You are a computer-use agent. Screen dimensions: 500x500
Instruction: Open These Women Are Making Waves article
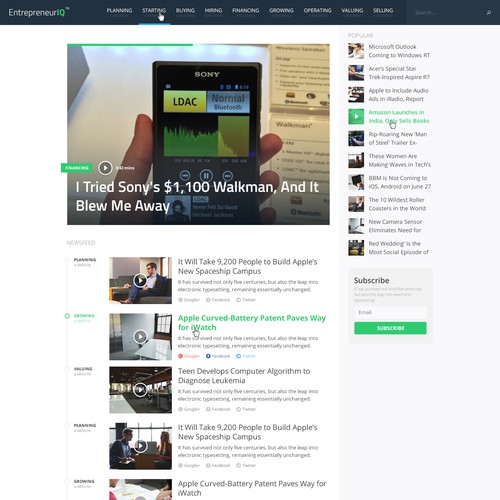click(x=400, y=160)
